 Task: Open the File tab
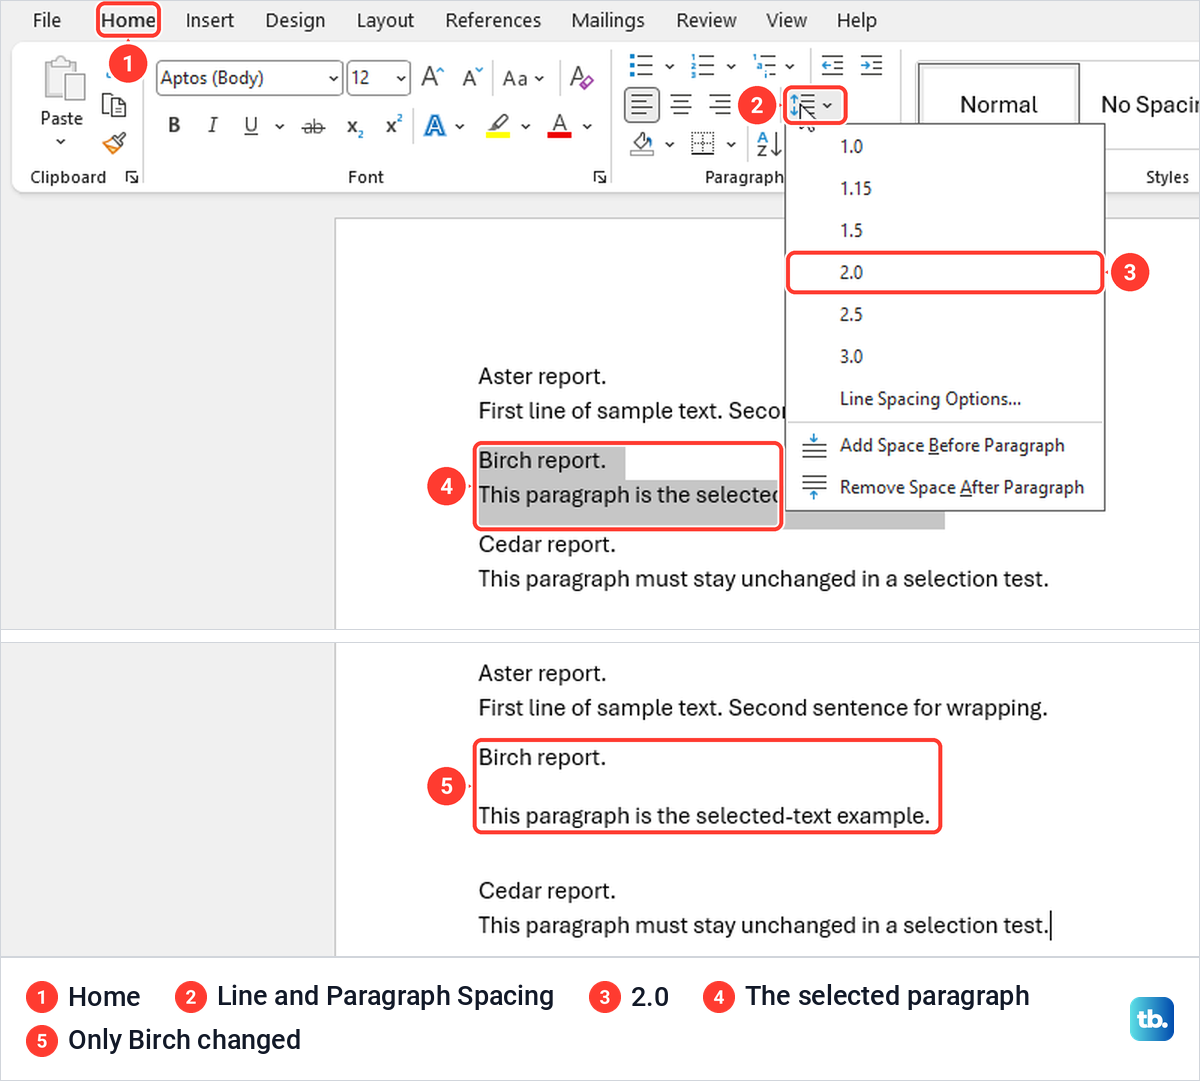(47, 20)
